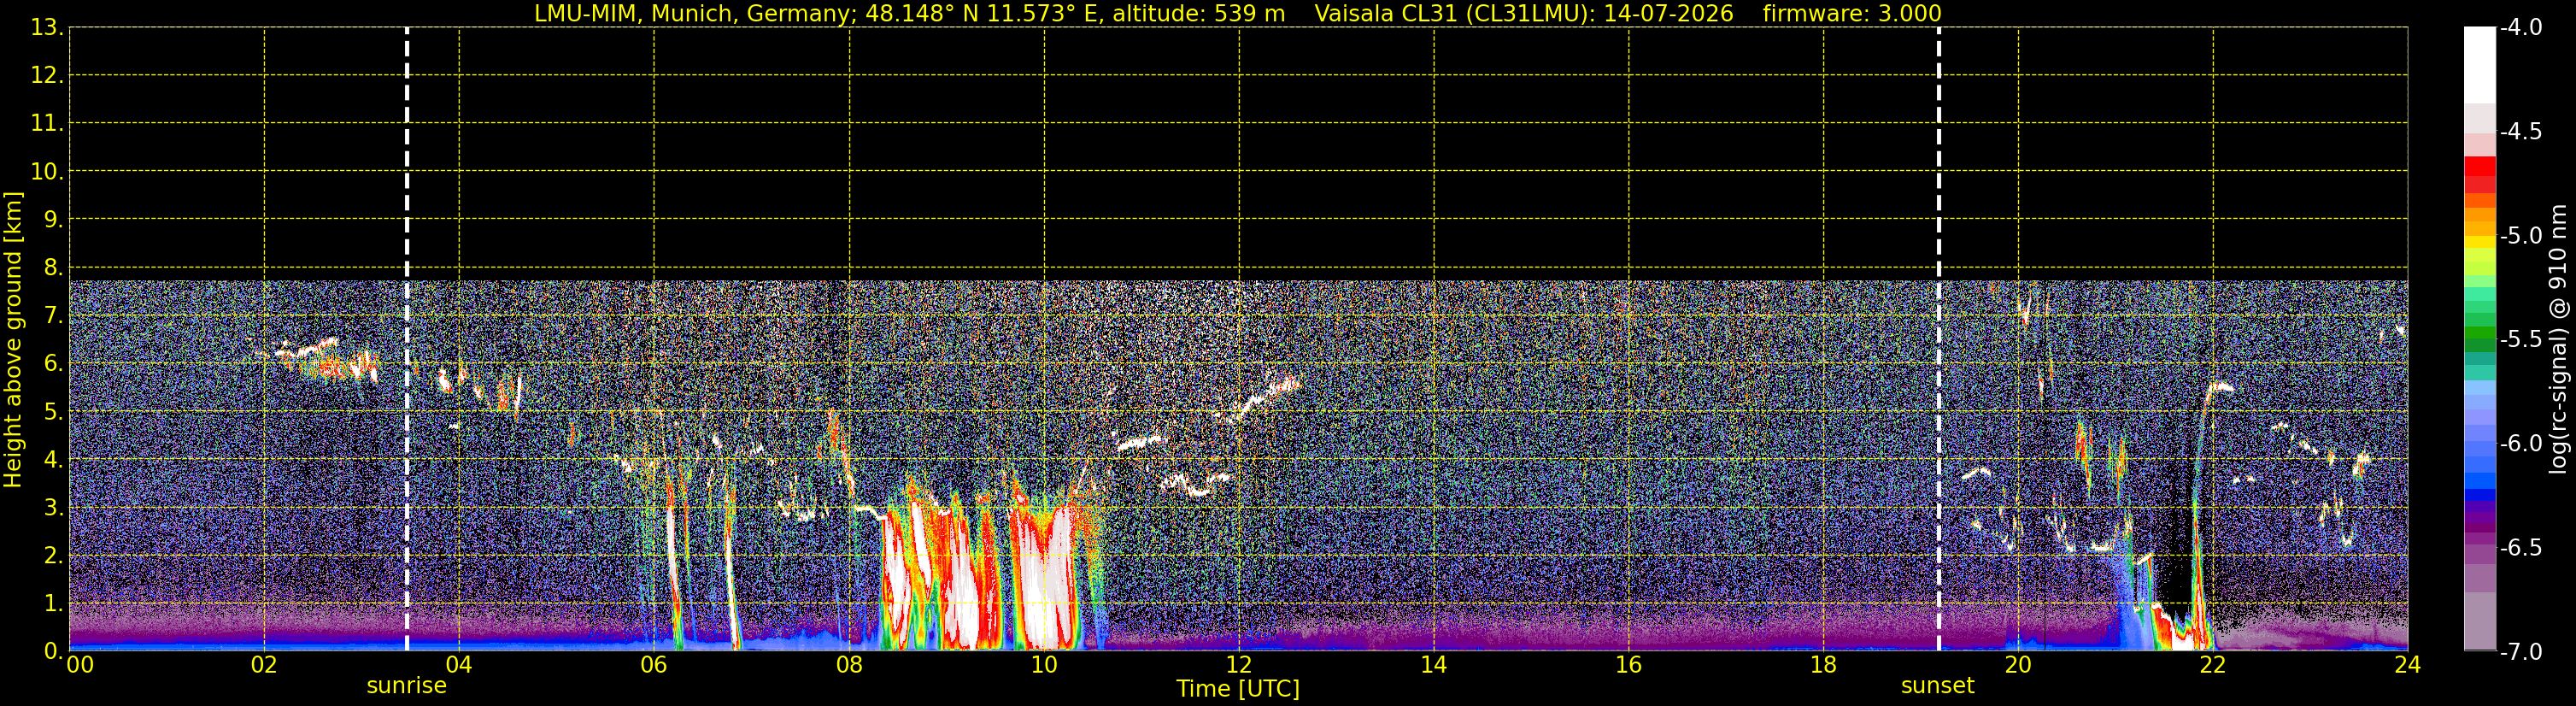Click the '3.' height axis tick label
The width and height of the screenshot is (2576, 706).
[54, 508]
